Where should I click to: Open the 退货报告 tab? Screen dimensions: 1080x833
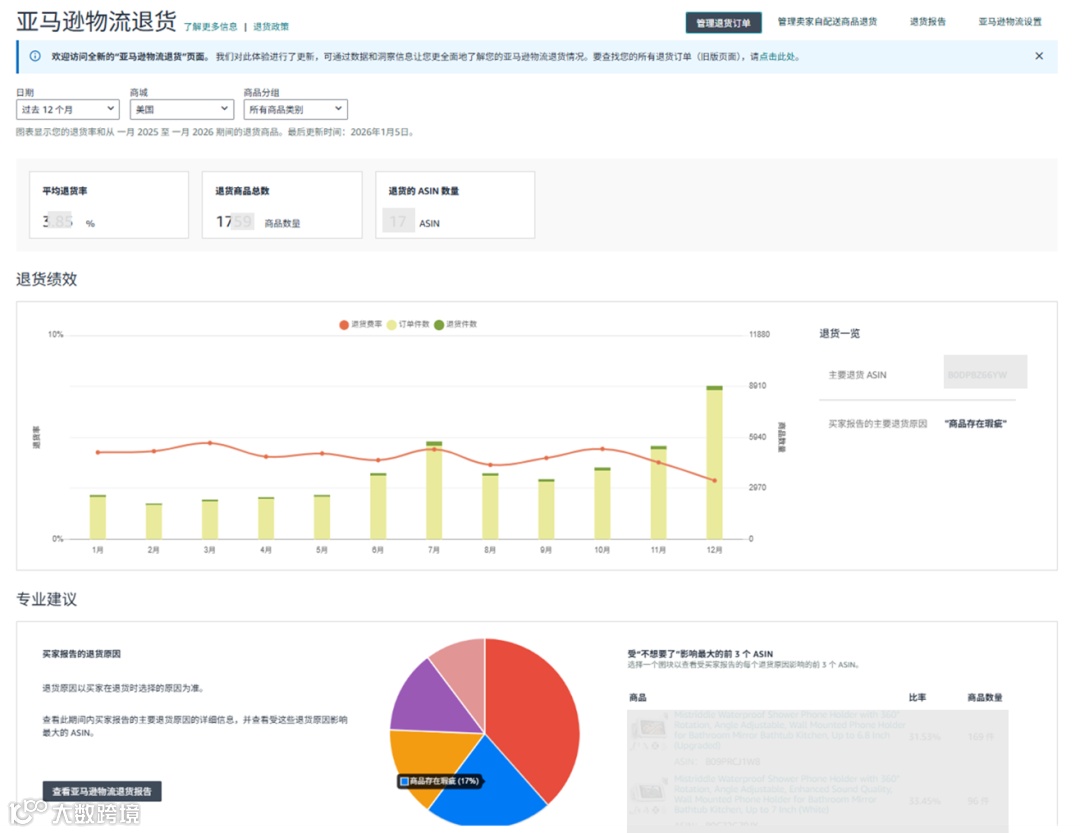(928, 22)
